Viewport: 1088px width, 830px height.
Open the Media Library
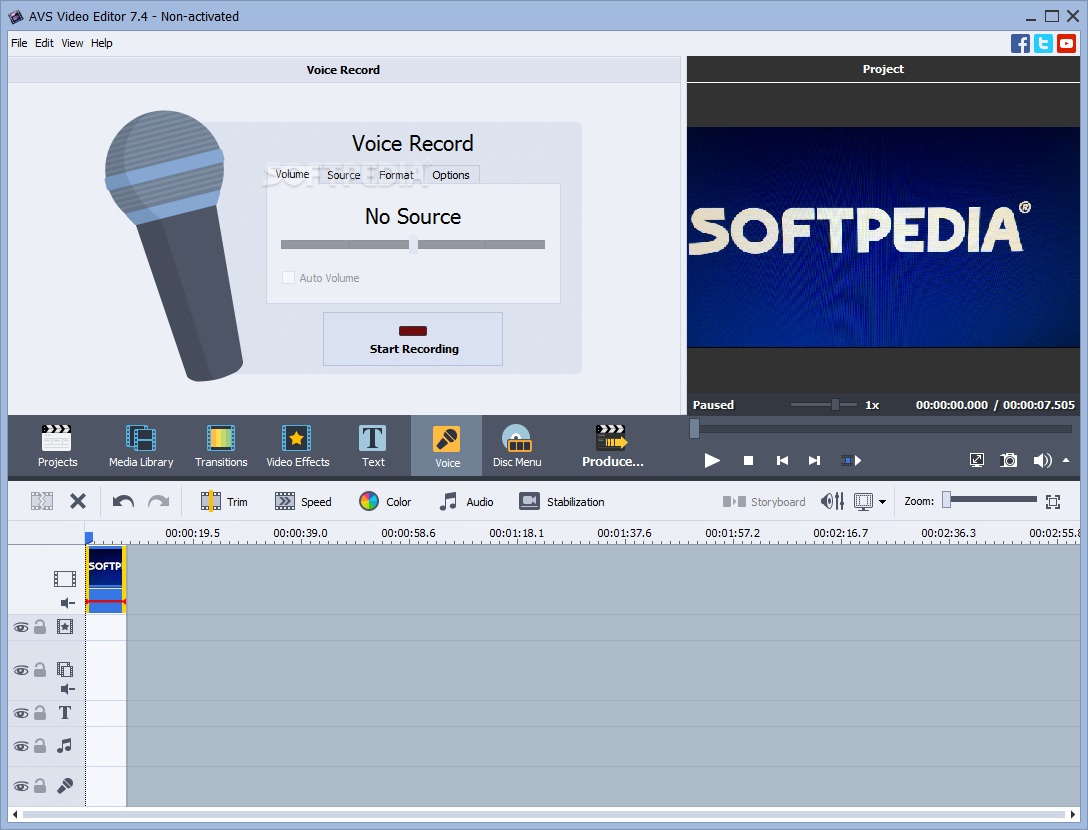(x=141, y=446)
